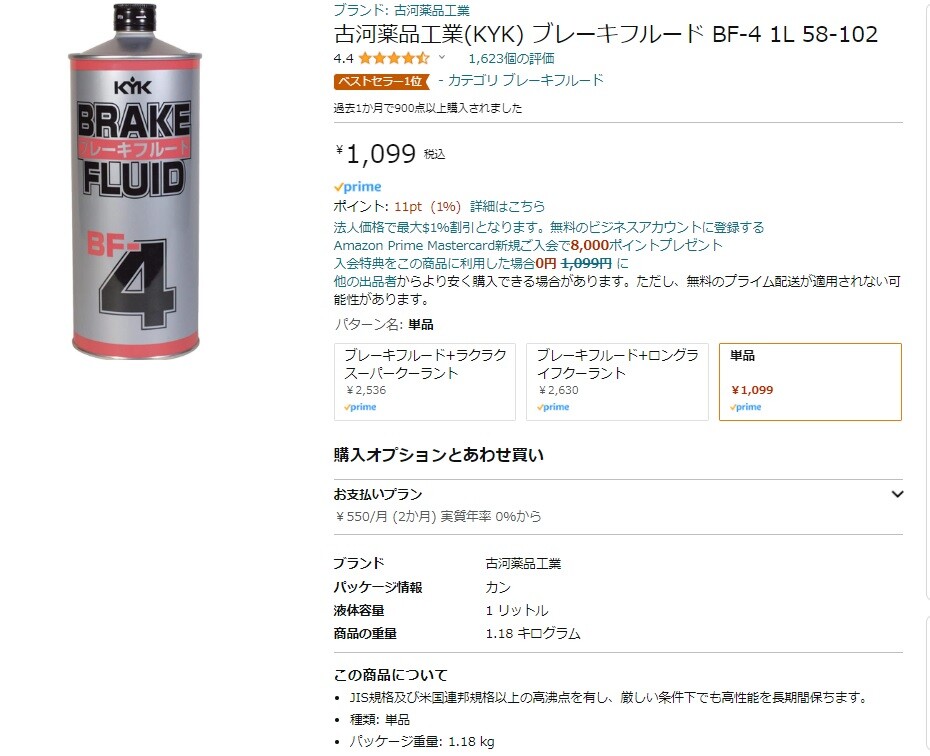
Task: Click the prime logo under the price
Action: tap(358, 187)
